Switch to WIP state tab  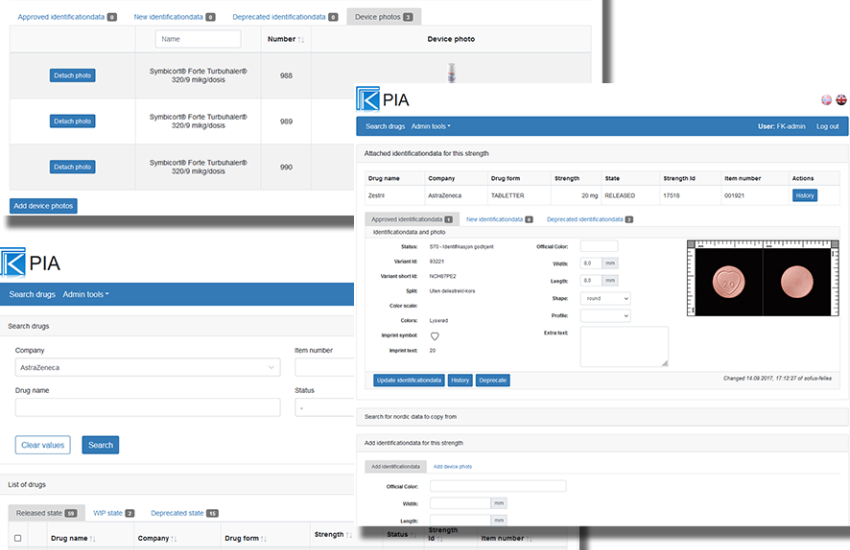click(114, 513)
